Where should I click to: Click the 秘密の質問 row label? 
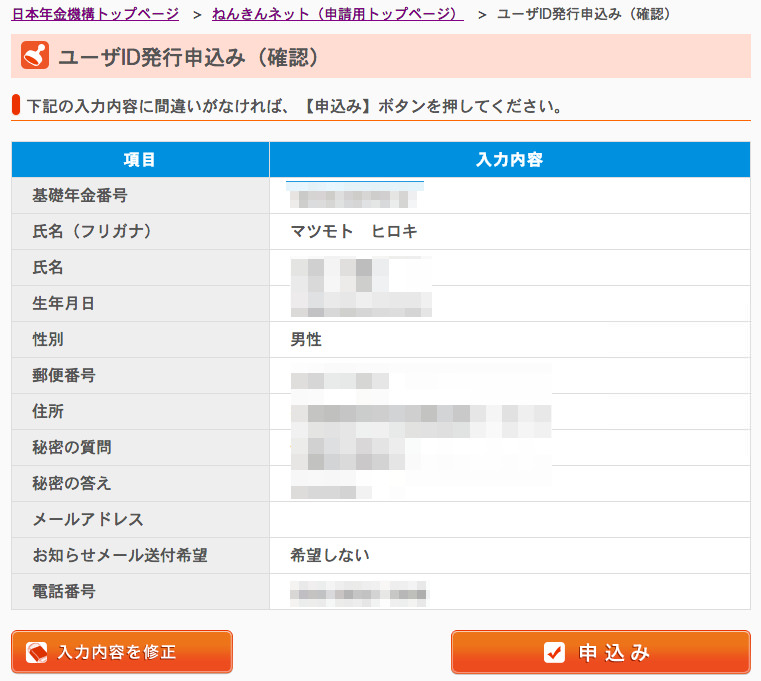(72, 448)
